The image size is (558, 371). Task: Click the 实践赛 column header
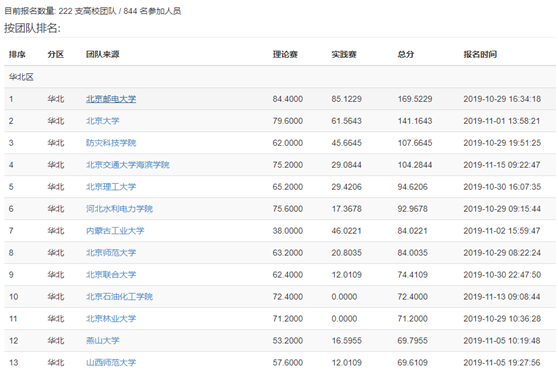(344, 54)
